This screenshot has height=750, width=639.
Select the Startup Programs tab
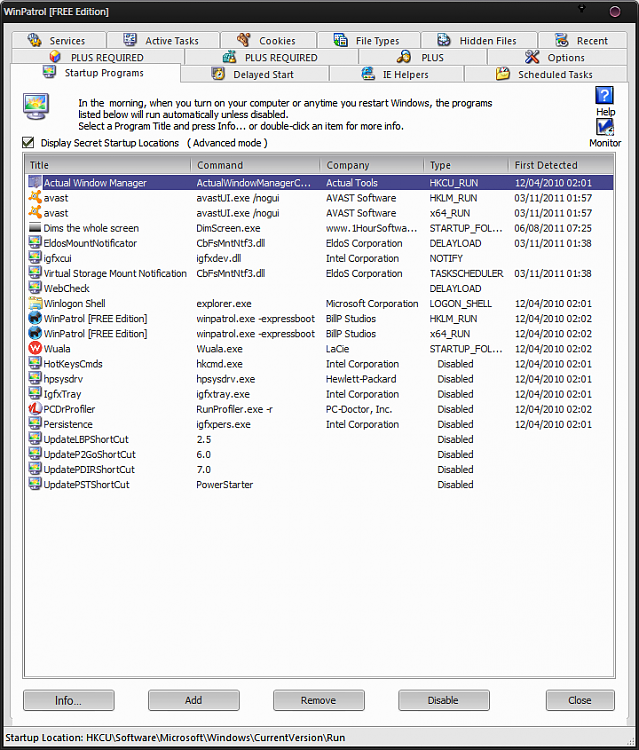pos(95,73)
